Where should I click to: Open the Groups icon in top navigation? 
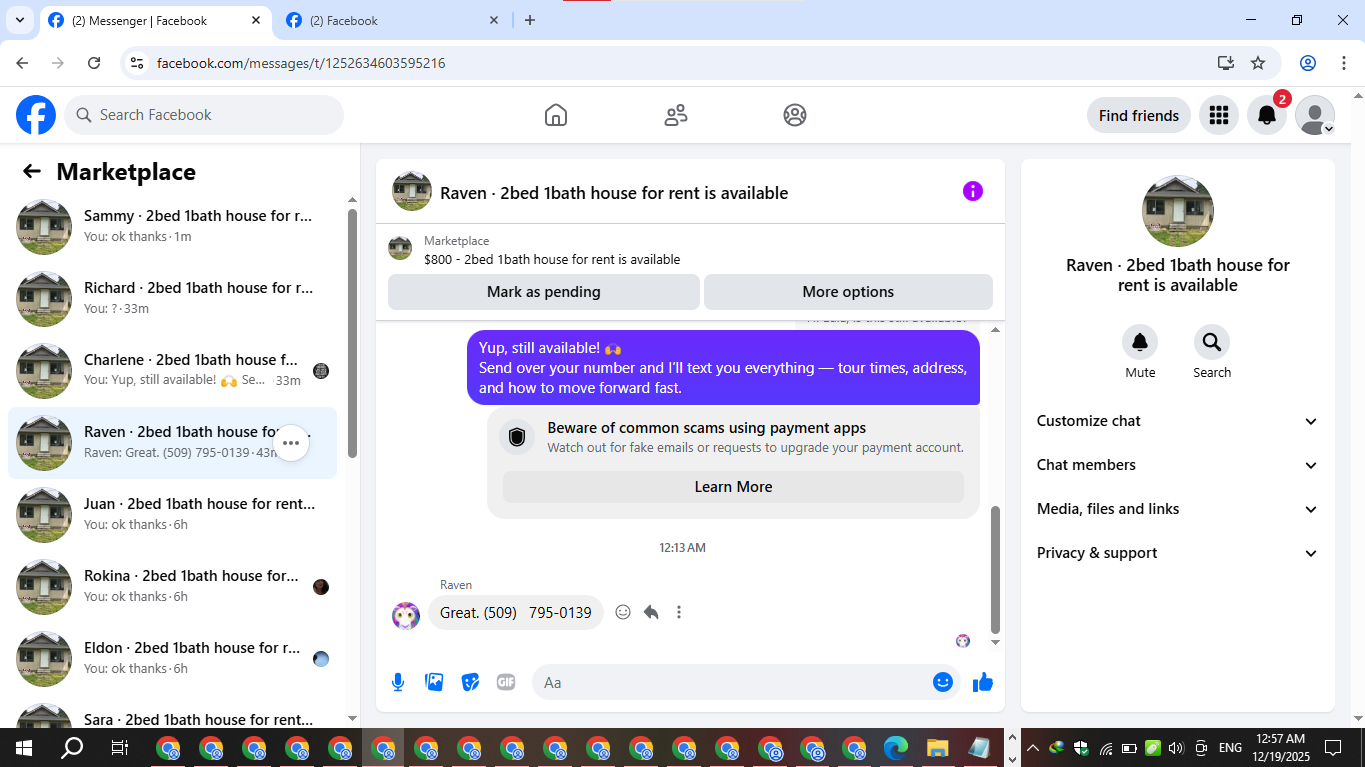[795, 115]
